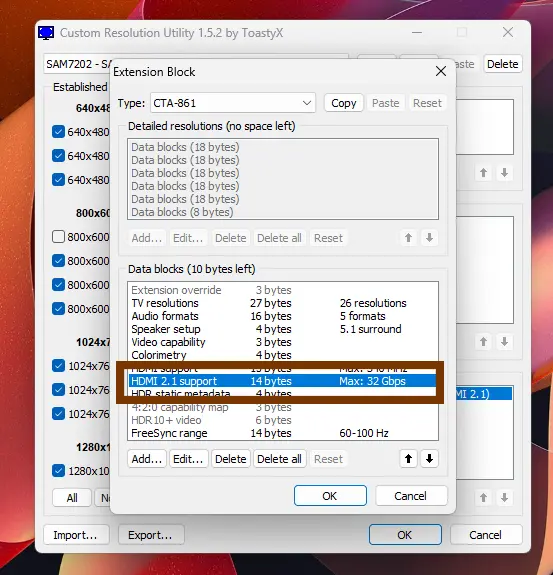Click the '60-100 Hz' FreeSync value
553x575 pixels.
pos(364,433)
